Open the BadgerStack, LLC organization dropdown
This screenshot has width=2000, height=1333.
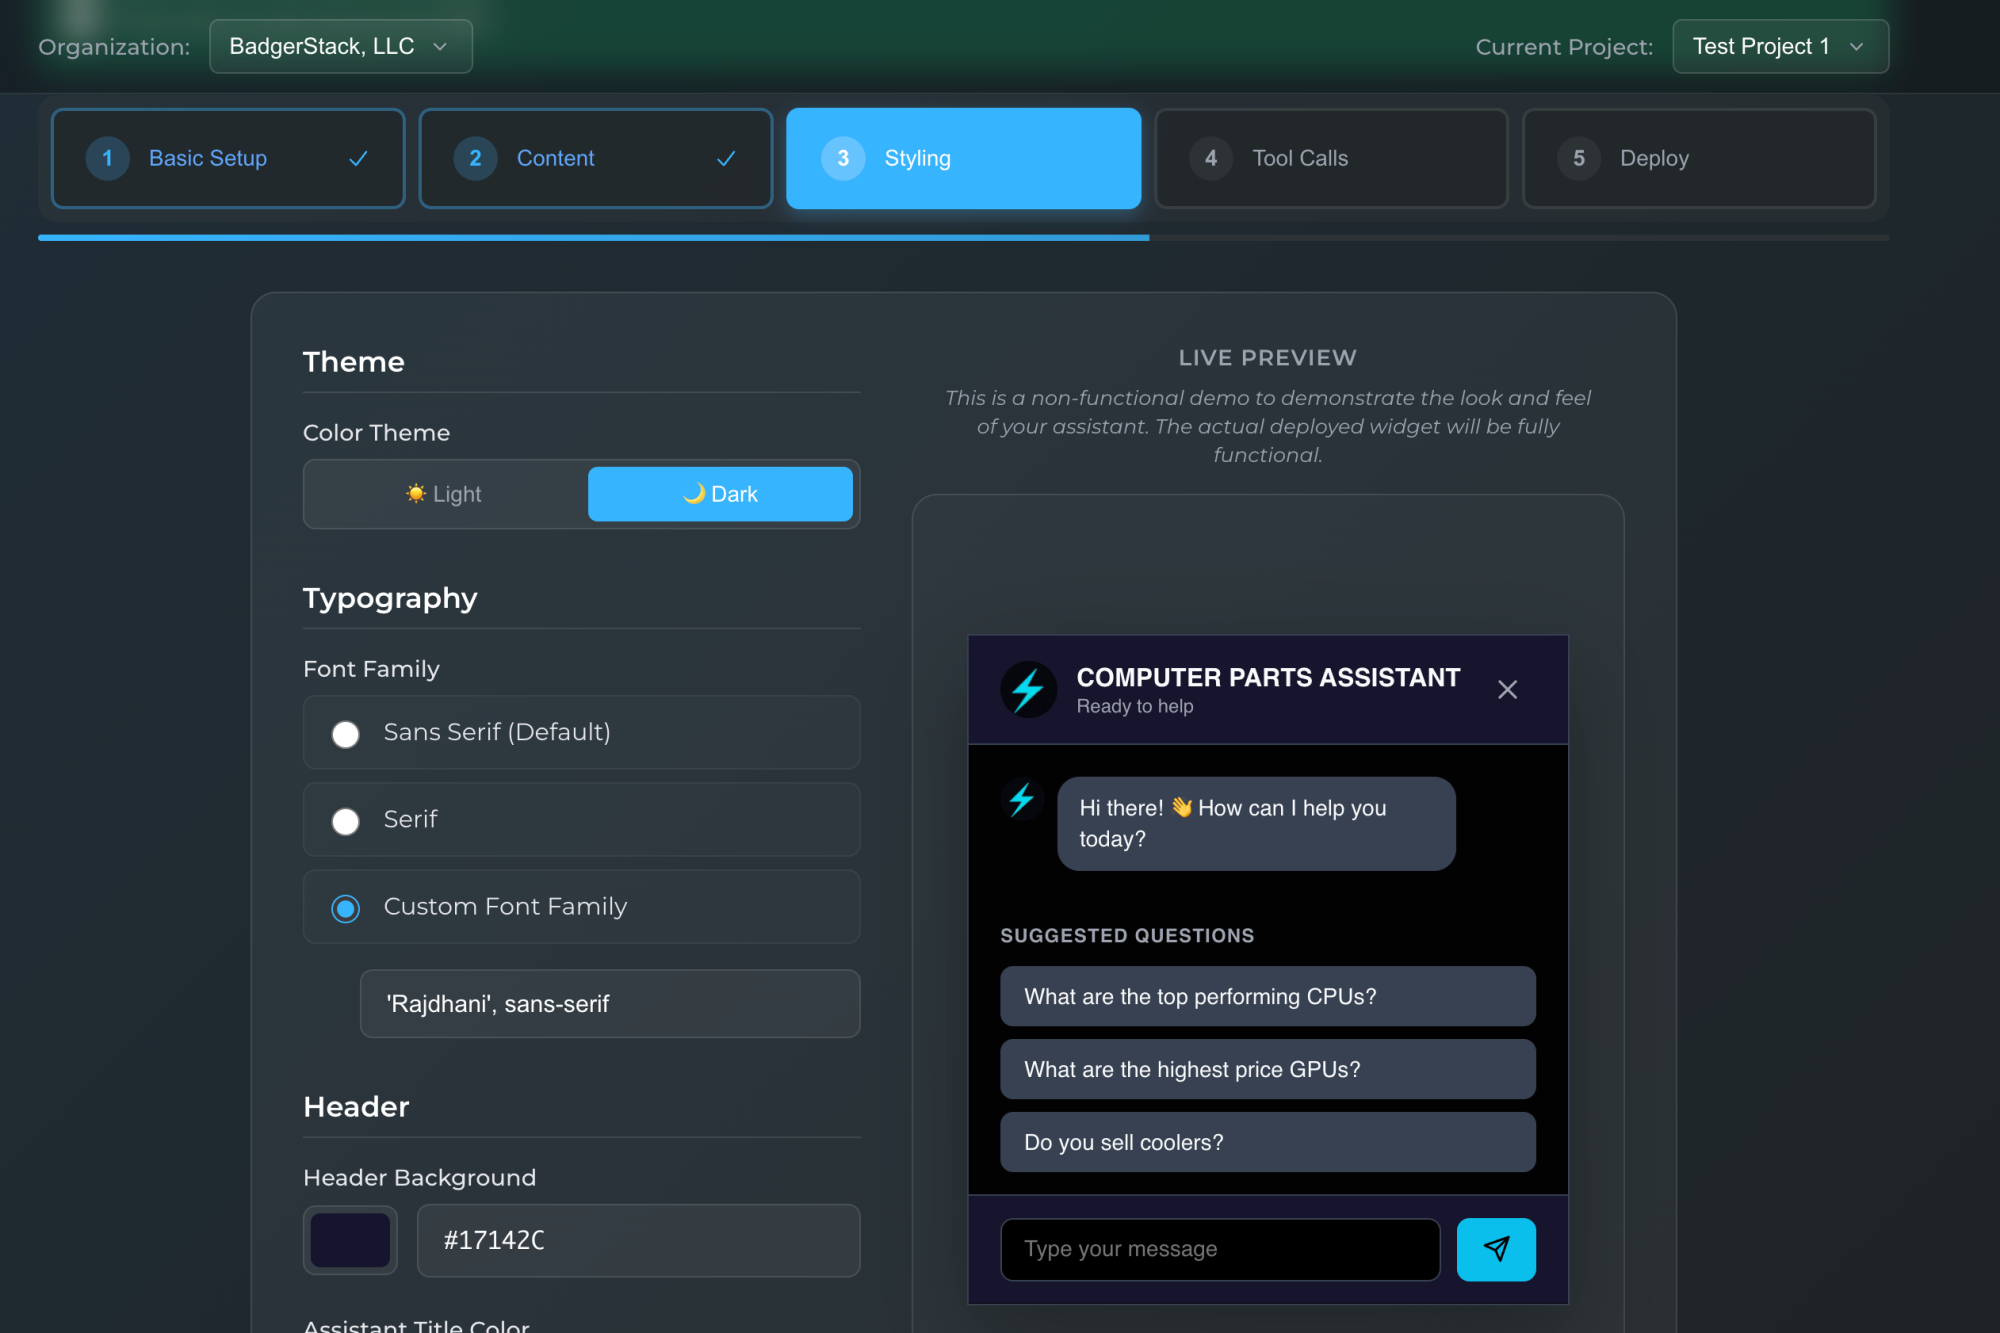point(340,46)
